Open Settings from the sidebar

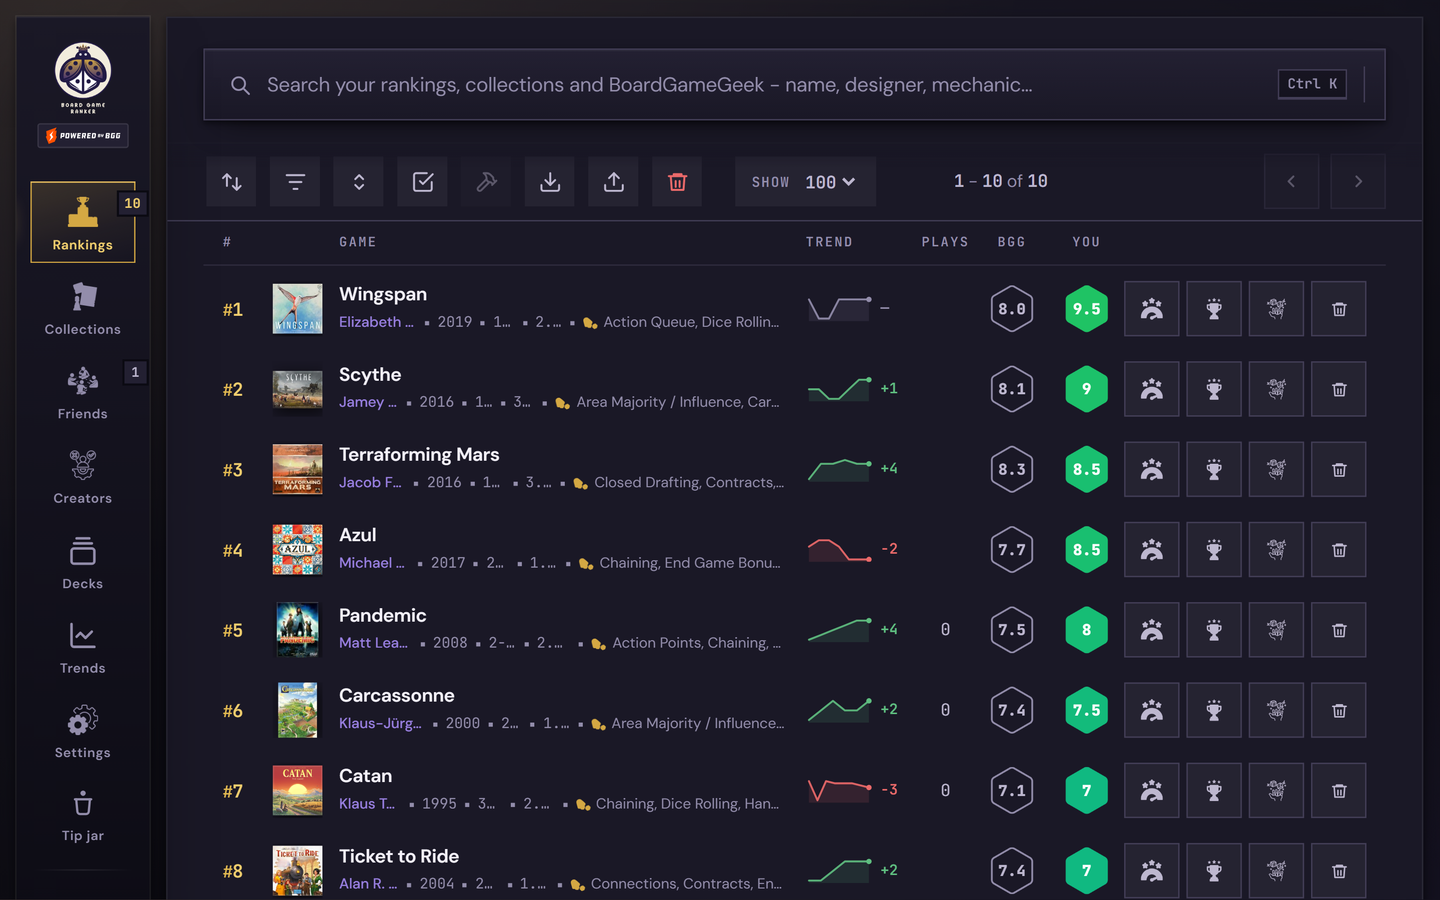point(83,732)
